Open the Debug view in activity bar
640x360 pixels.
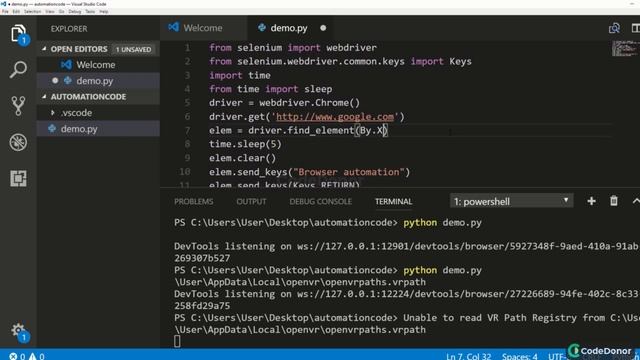pos(18,142)
